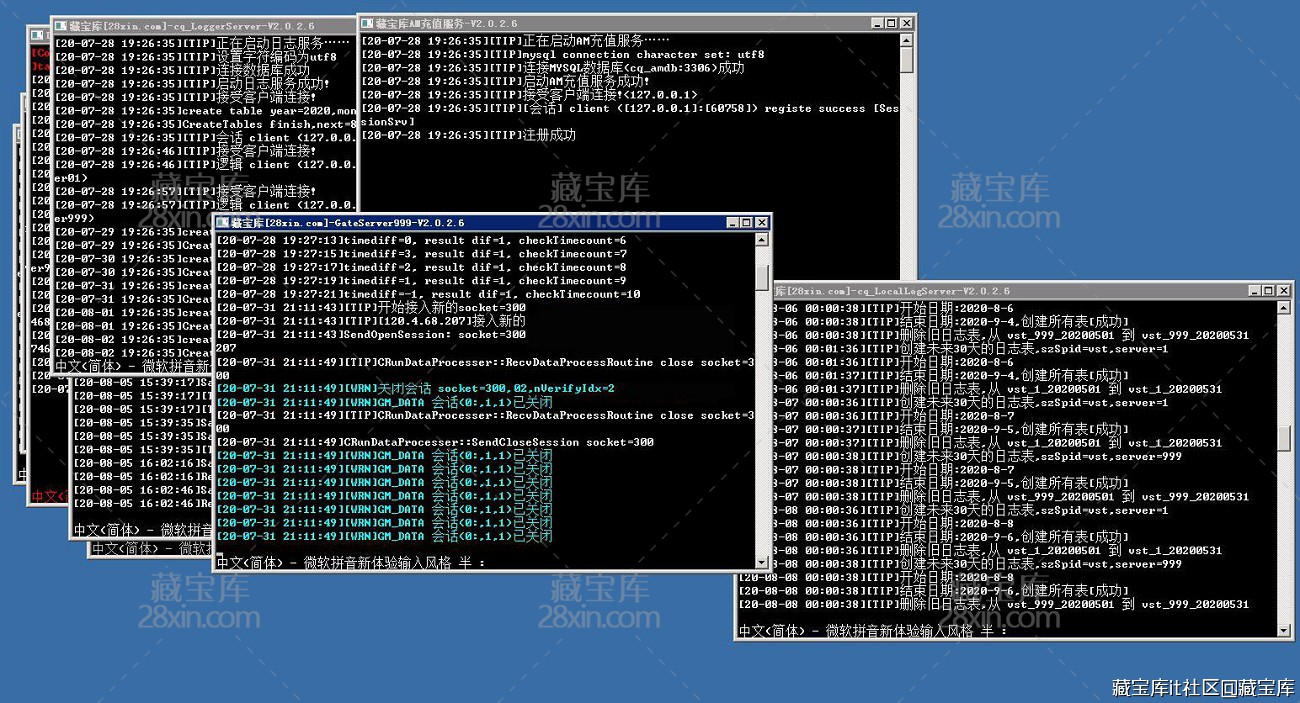Click the GateServer999 scrollbar up arrow
The image size is (1300, 703).
click(x=762, y=239)
